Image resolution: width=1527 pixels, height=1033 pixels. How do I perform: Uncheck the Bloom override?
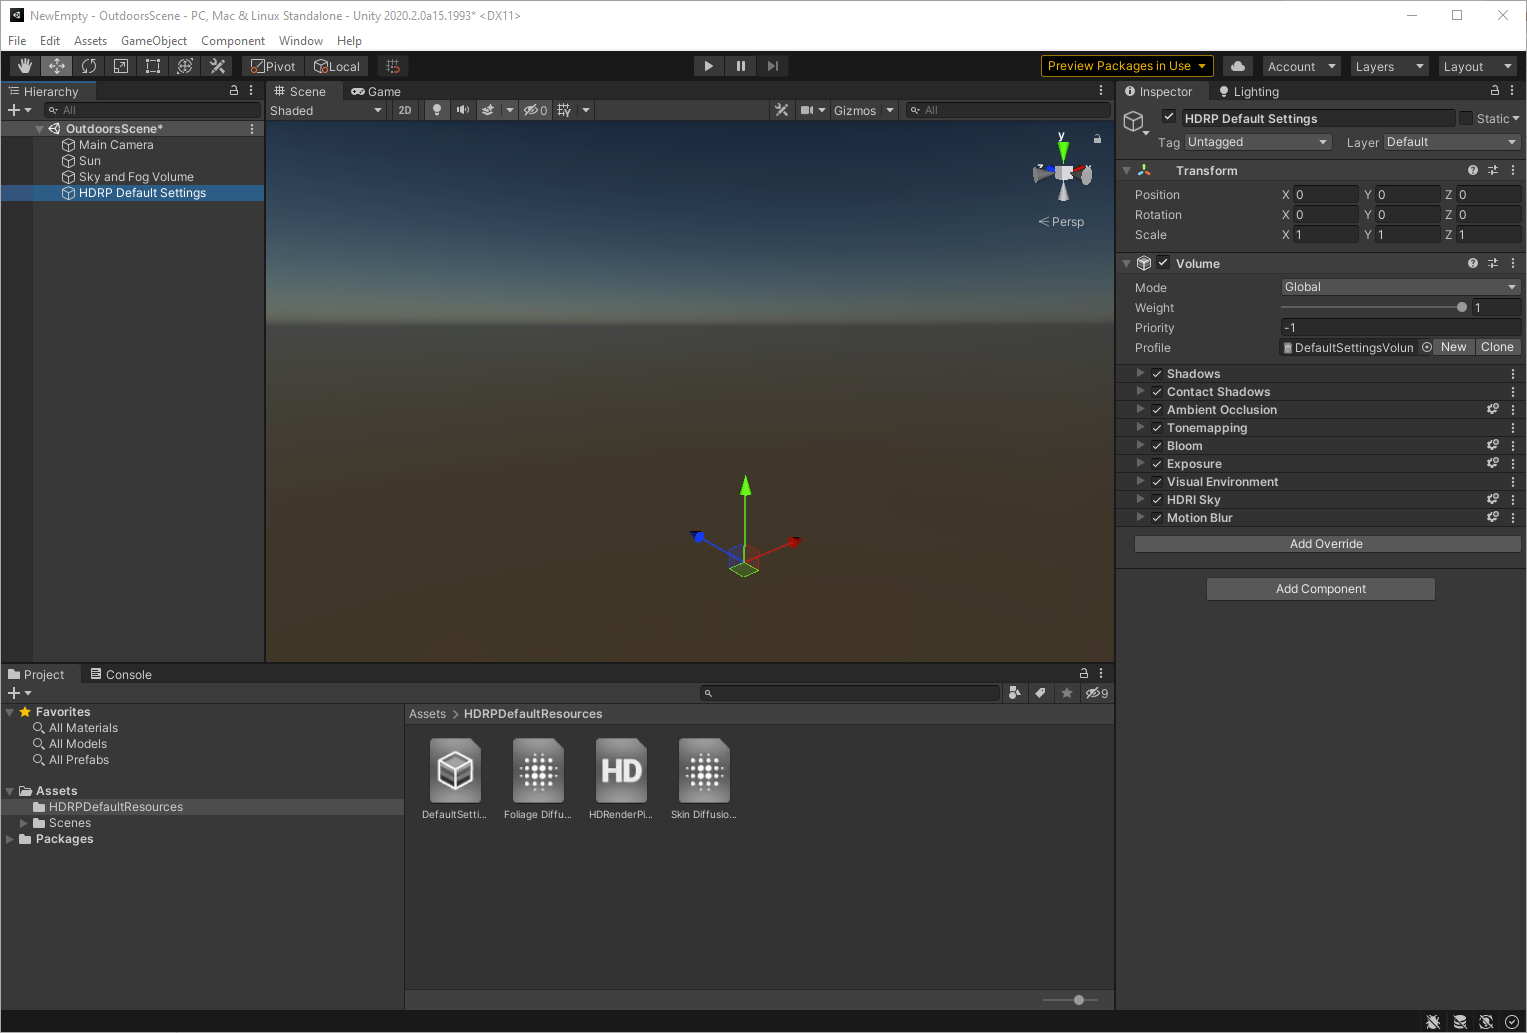coord(1157,446)
